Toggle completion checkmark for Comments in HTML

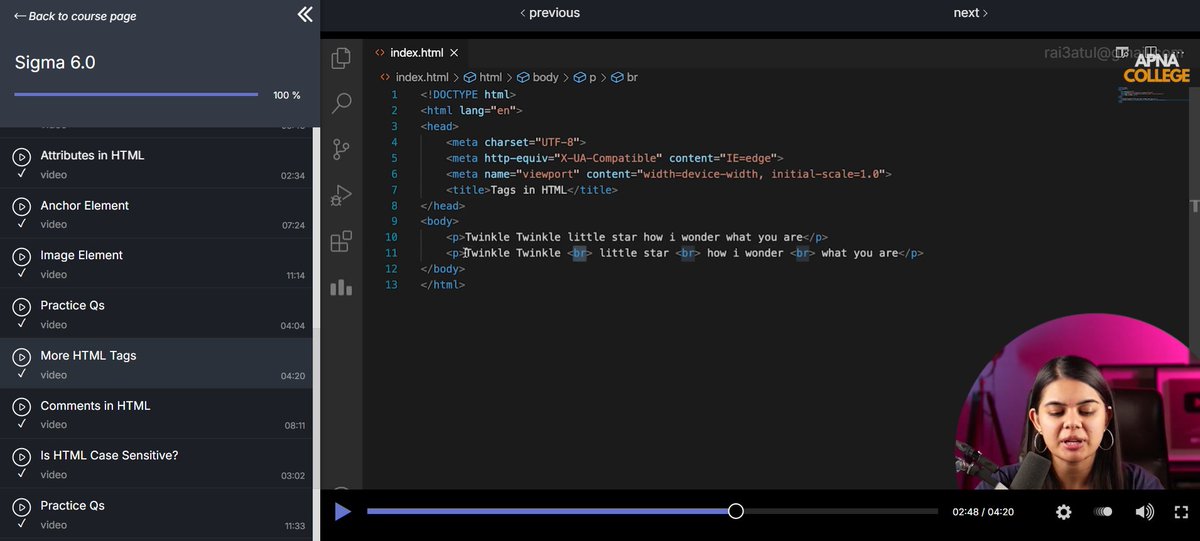[21, 424]
